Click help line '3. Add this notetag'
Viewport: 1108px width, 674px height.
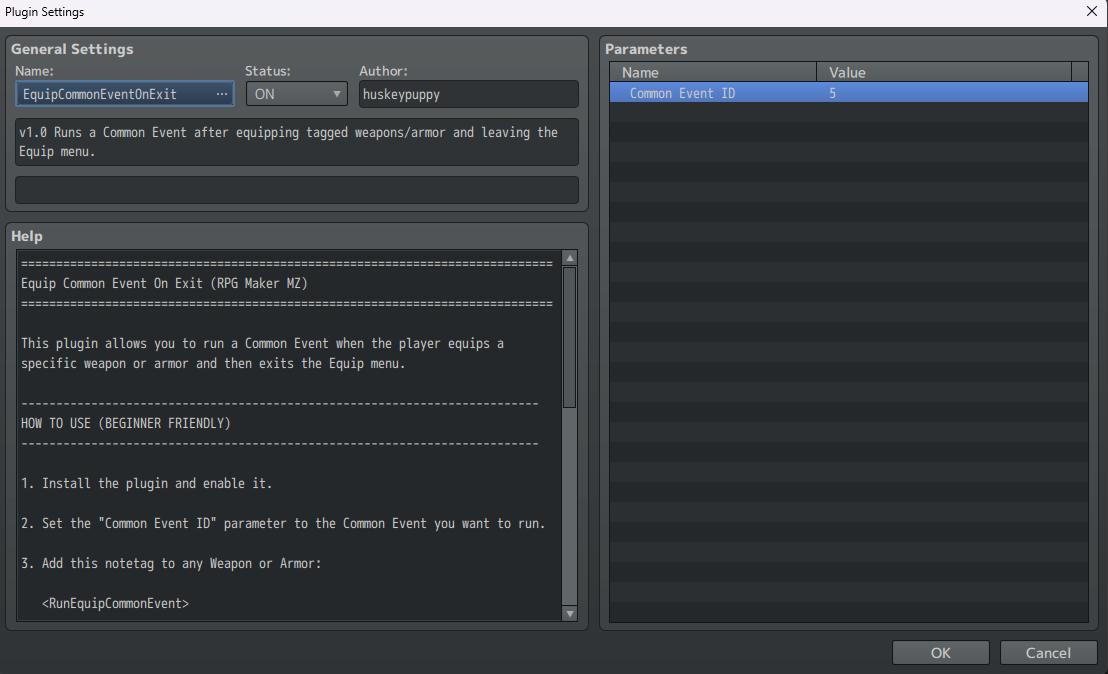(x=171, y=563)
